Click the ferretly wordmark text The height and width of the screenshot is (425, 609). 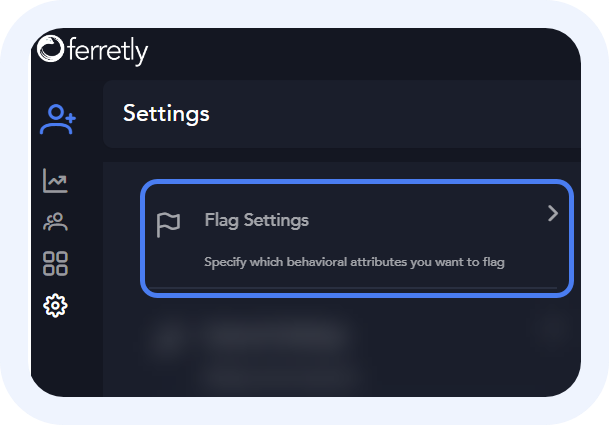point(106,50)
